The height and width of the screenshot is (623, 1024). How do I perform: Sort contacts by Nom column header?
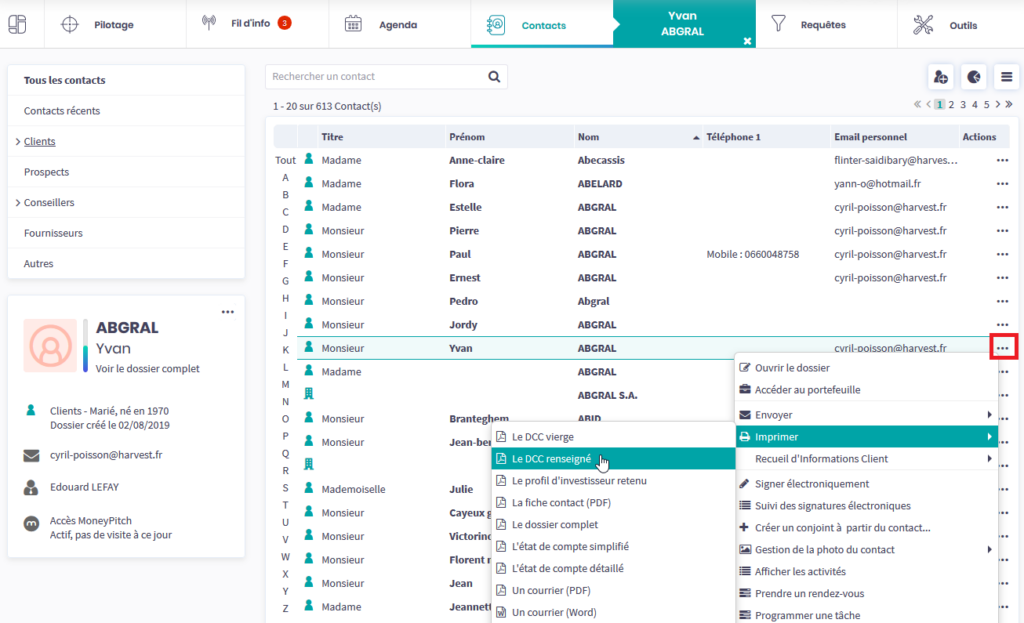click(x=590, y=137)
